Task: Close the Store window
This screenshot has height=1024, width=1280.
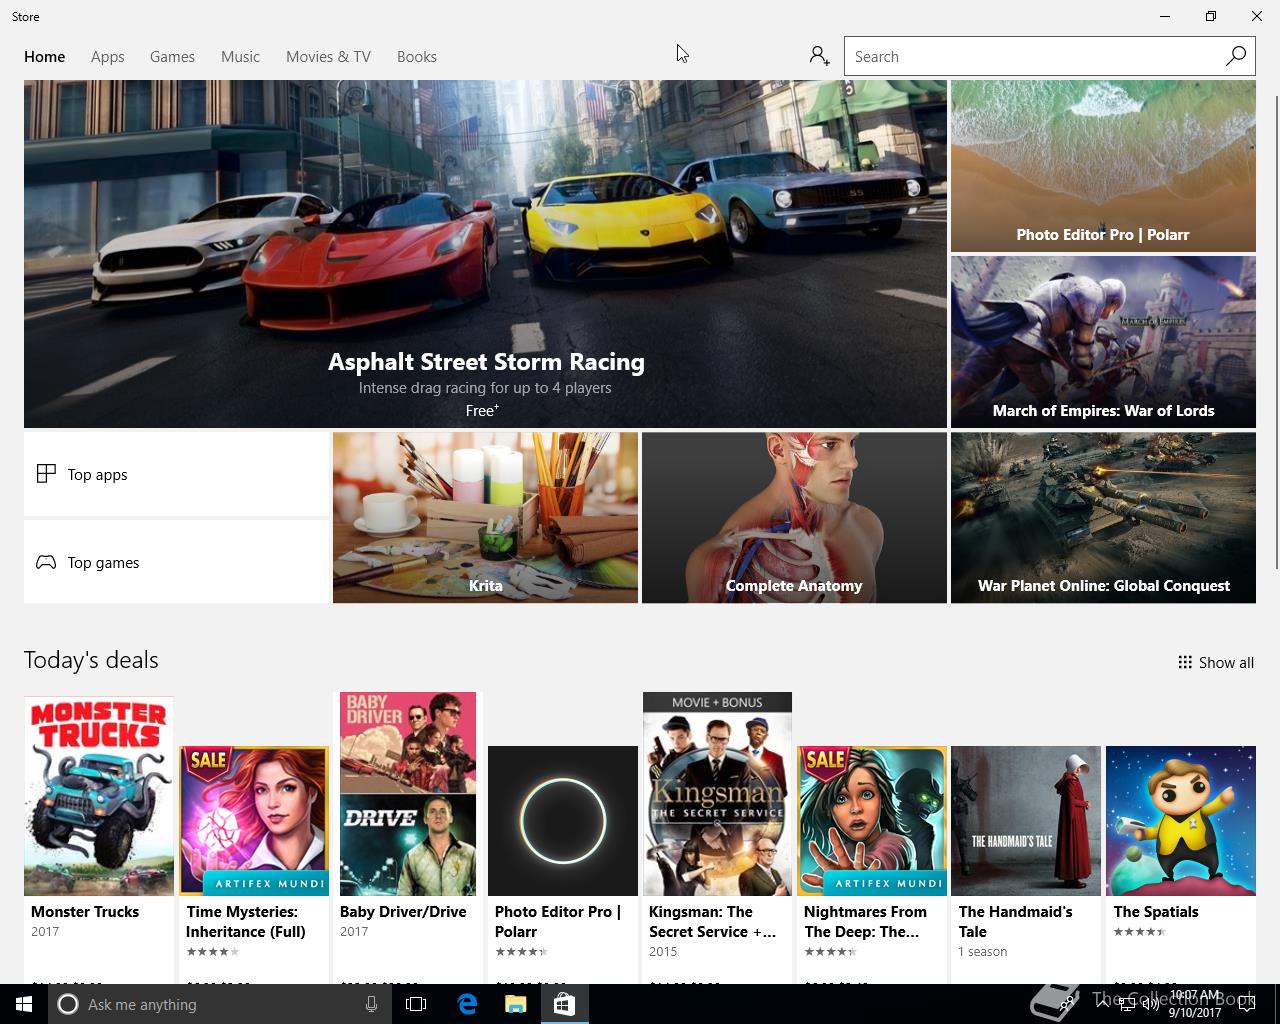Action: (x=1257, y=16)
